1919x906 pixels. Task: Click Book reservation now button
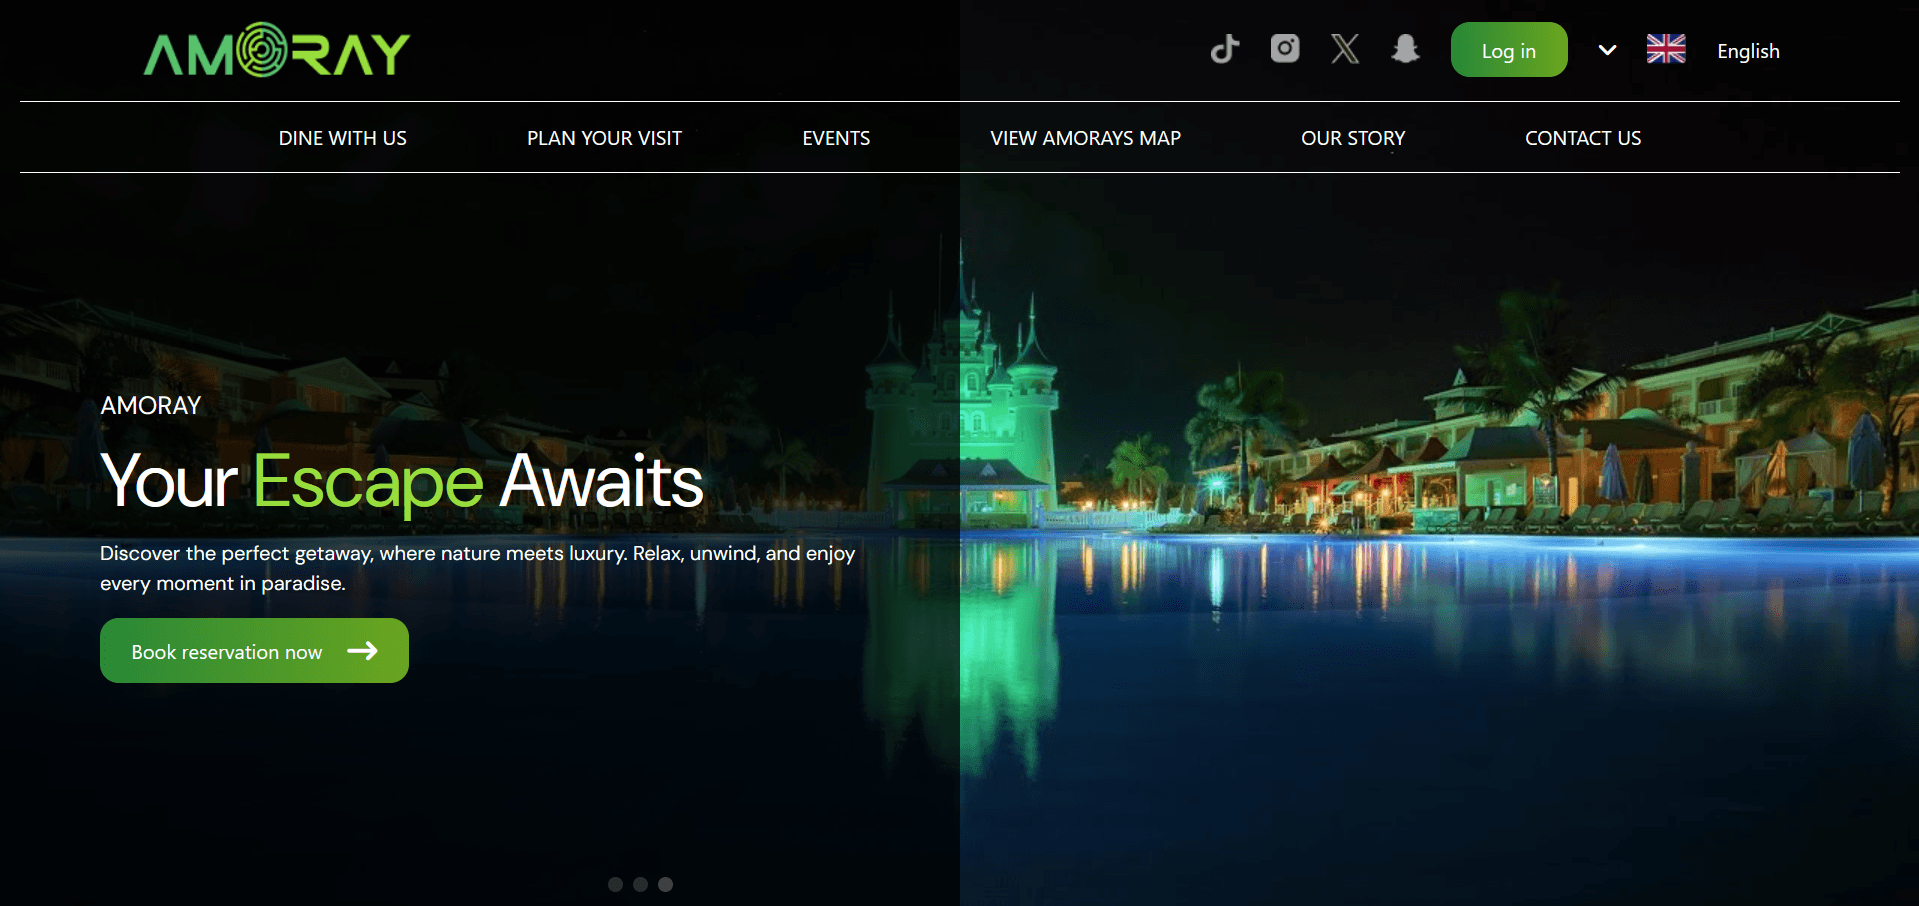[x=254, y=651]
